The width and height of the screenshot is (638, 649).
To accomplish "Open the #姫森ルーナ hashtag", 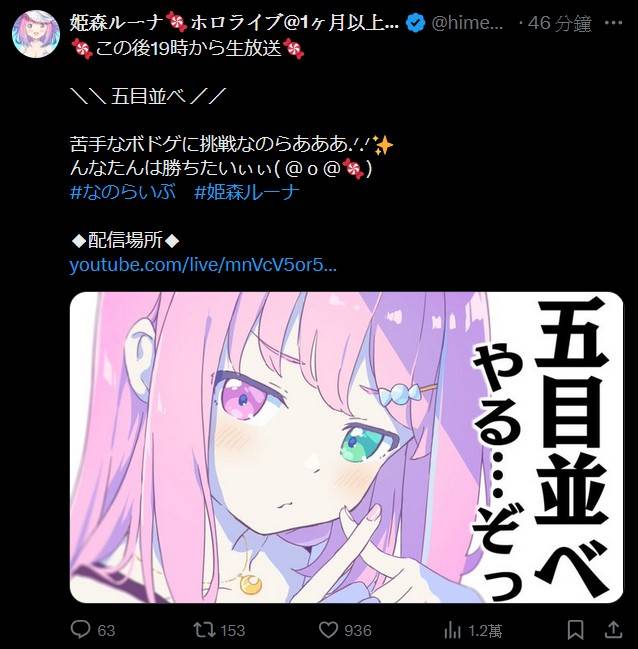I will (247, 192).
